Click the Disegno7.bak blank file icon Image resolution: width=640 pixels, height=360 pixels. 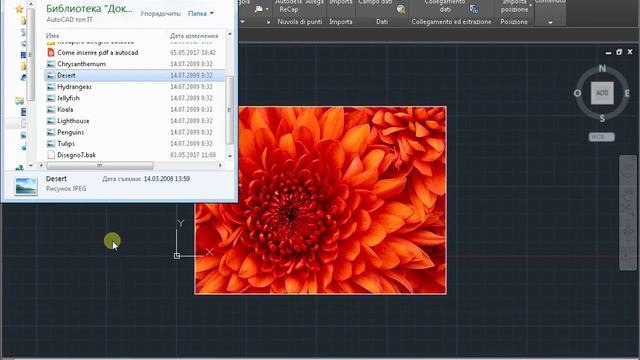pos(51,155)
